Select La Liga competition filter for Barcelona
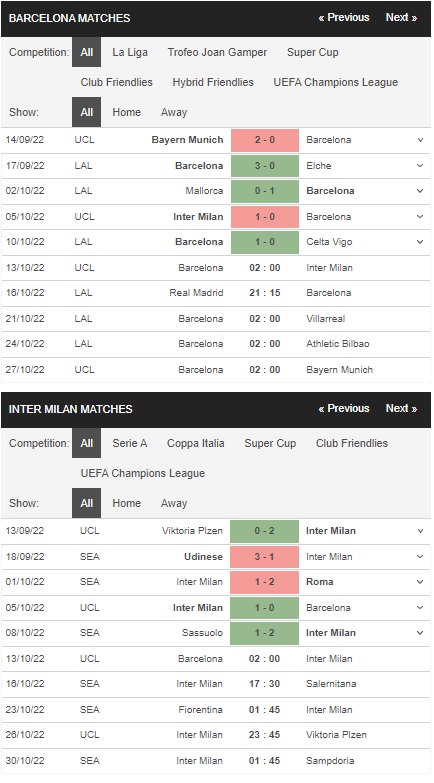The height and width of the screenshot is (783, 434). [130, 52]
